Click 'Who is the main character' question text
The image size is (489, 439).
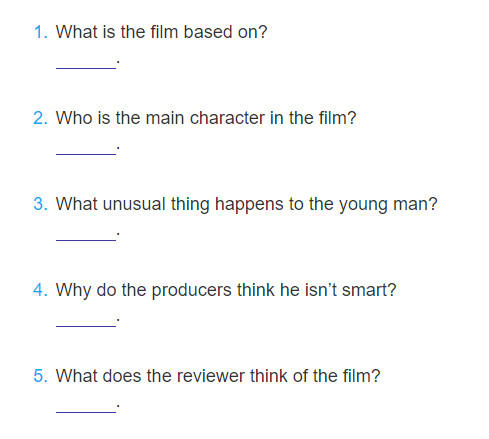tap(206, 118)
